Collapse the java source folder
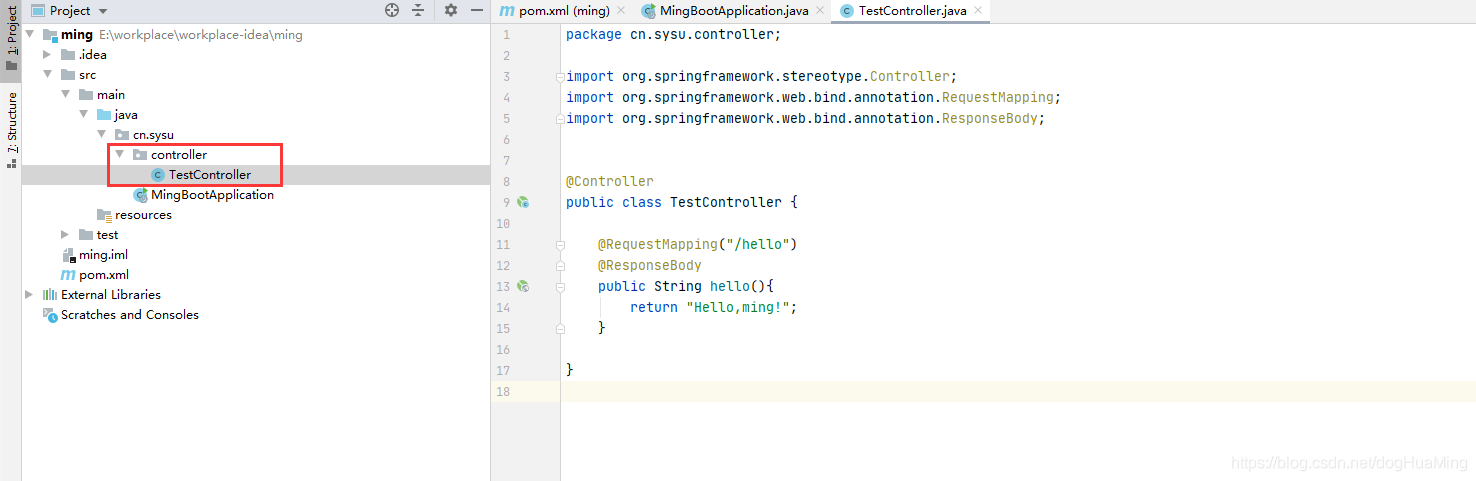Screen dimensions: 1476x481 tap(83, 115)
